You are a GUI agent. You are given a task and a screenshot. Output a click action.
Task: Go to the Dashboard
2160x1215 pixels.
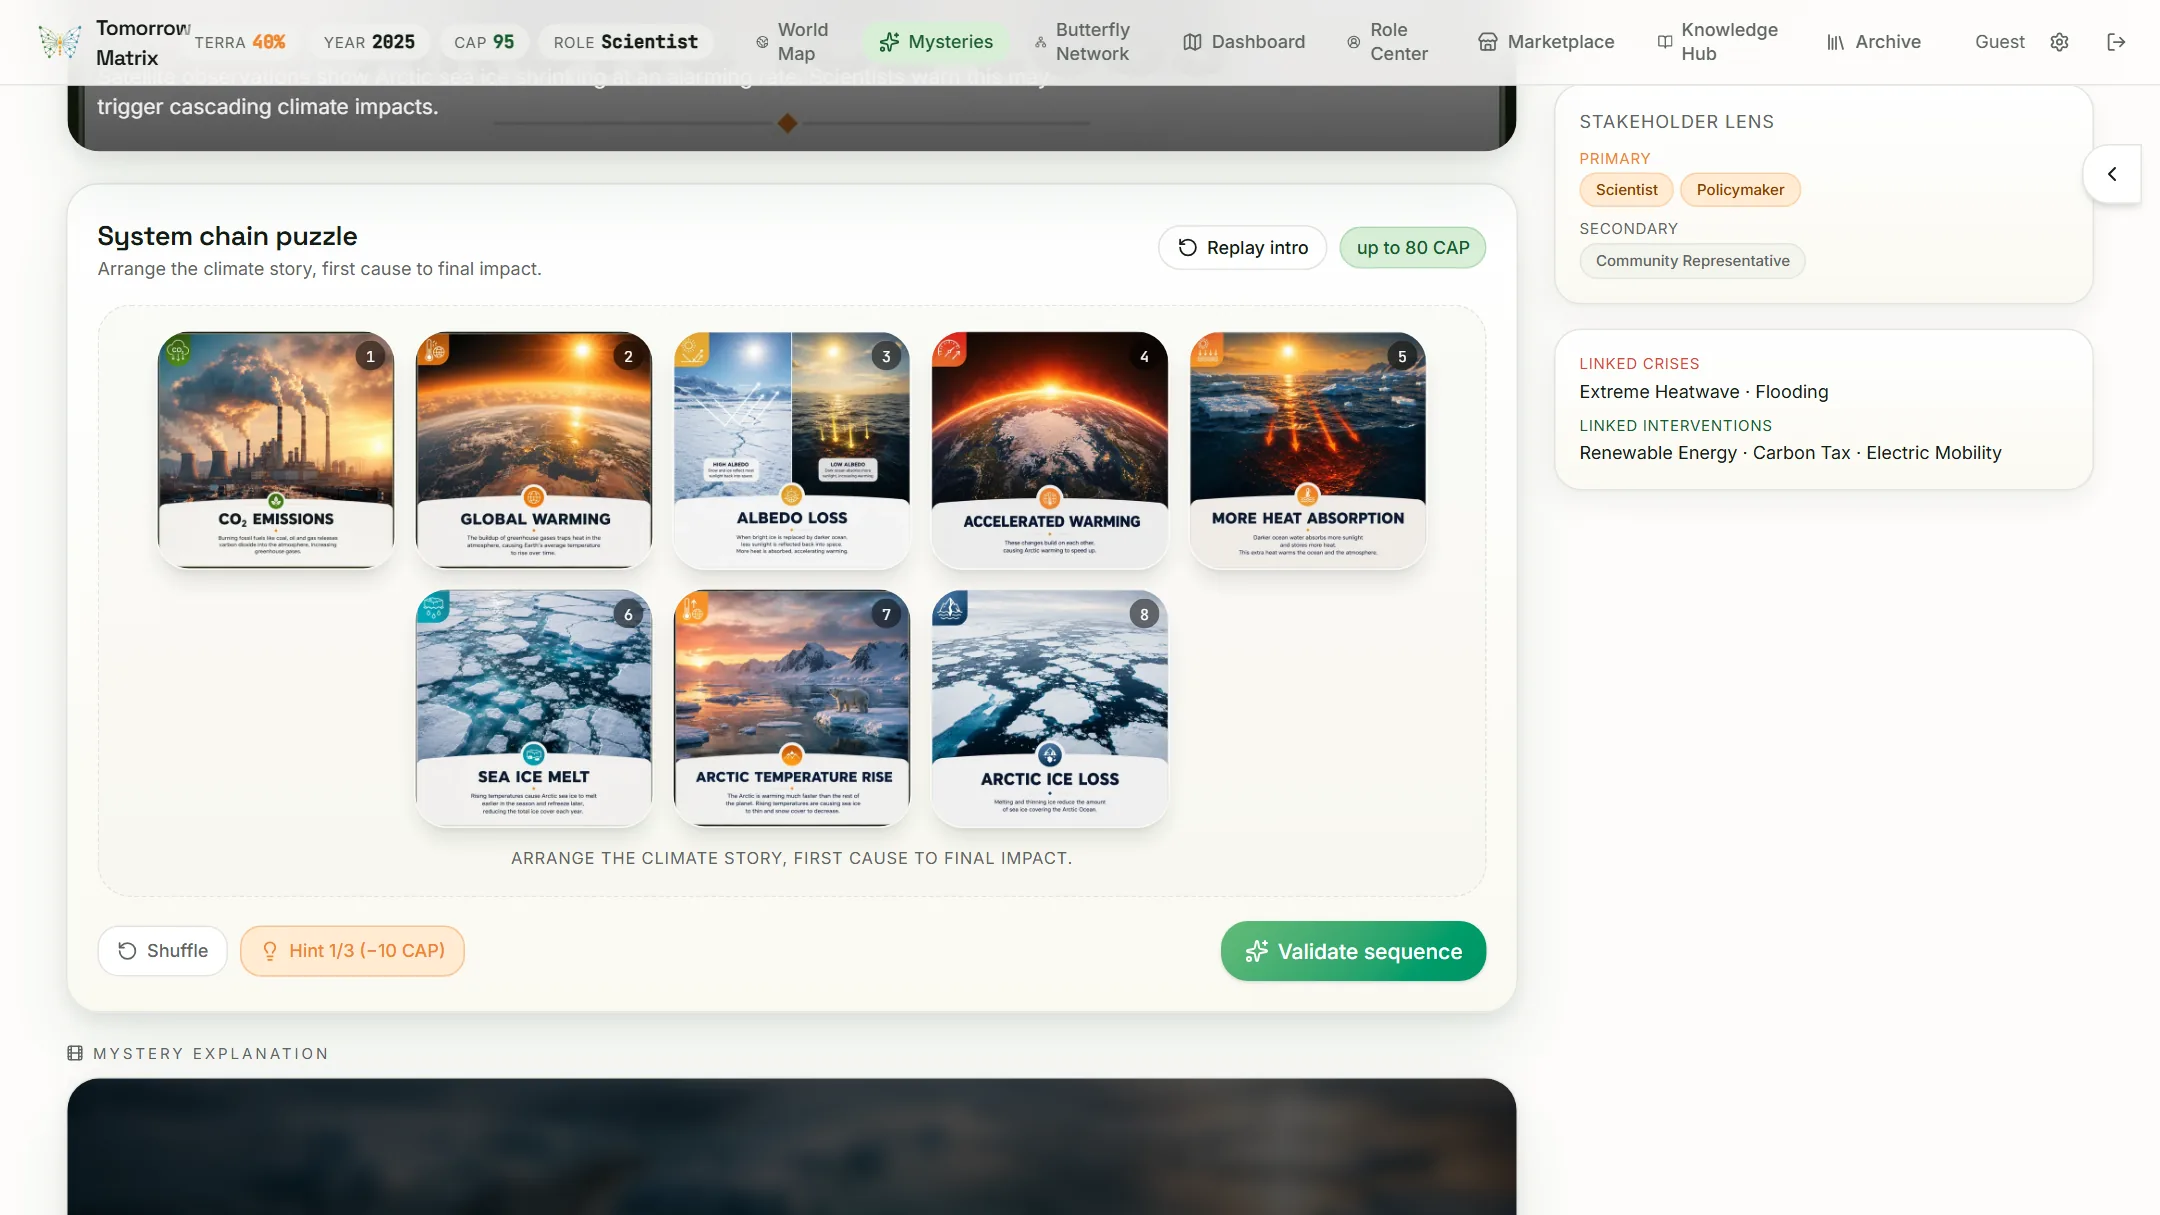[1244, 42]
